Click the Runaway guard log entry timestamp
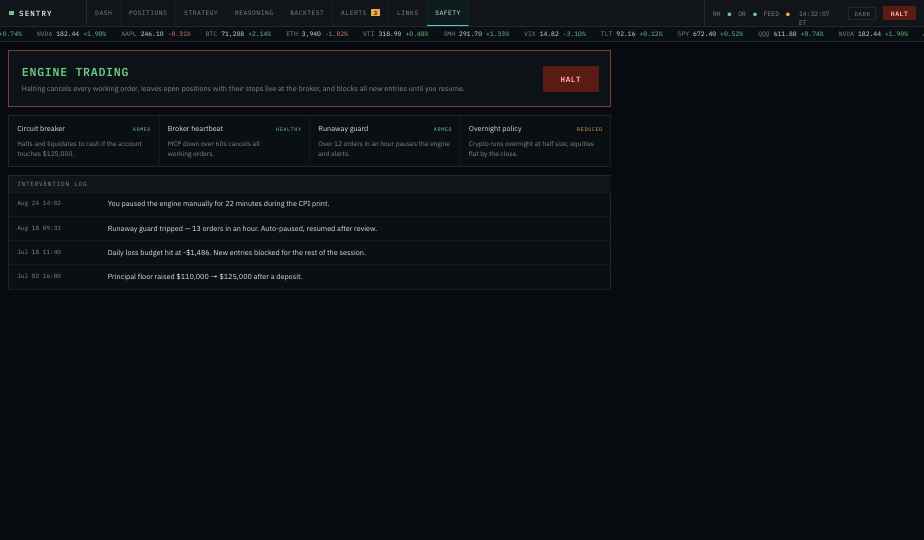Image resolution: width=924 pixels, height=540 pixels. [39, 228]
